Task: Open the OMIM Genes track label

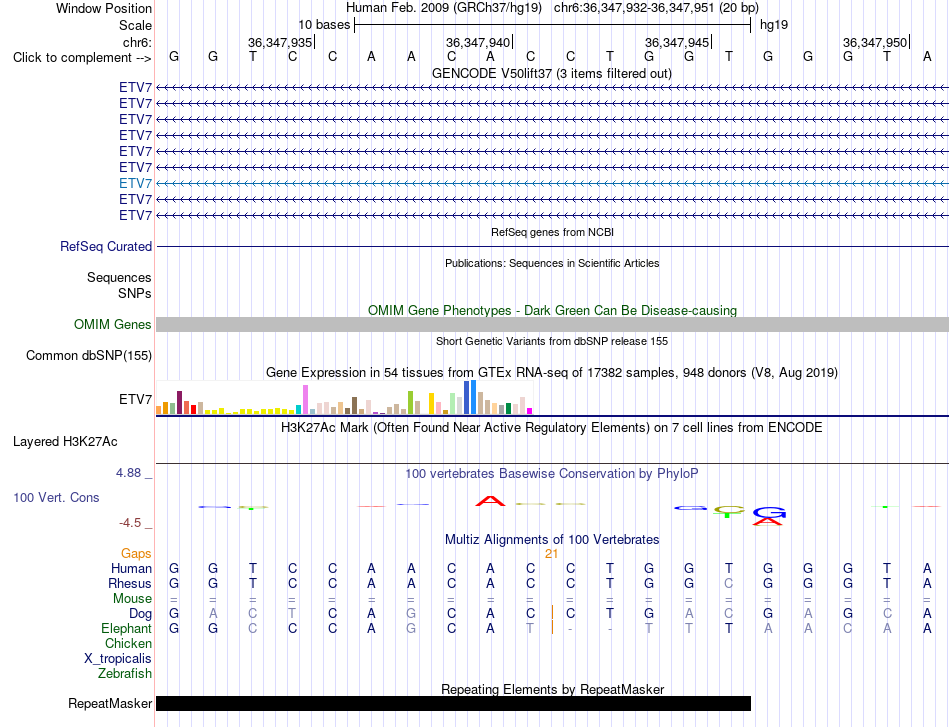Action: tap(112, 324)
